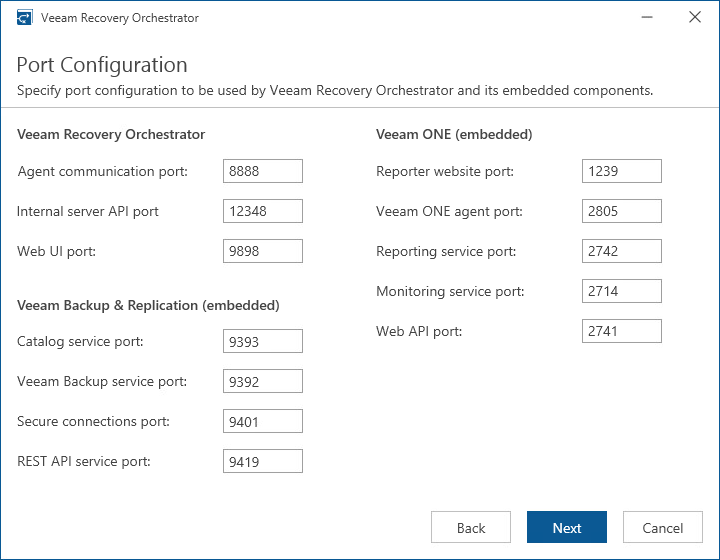Click the Port Configuration heading
The height and width of the screenshot is (560, 720).
[x=102, y=65]
